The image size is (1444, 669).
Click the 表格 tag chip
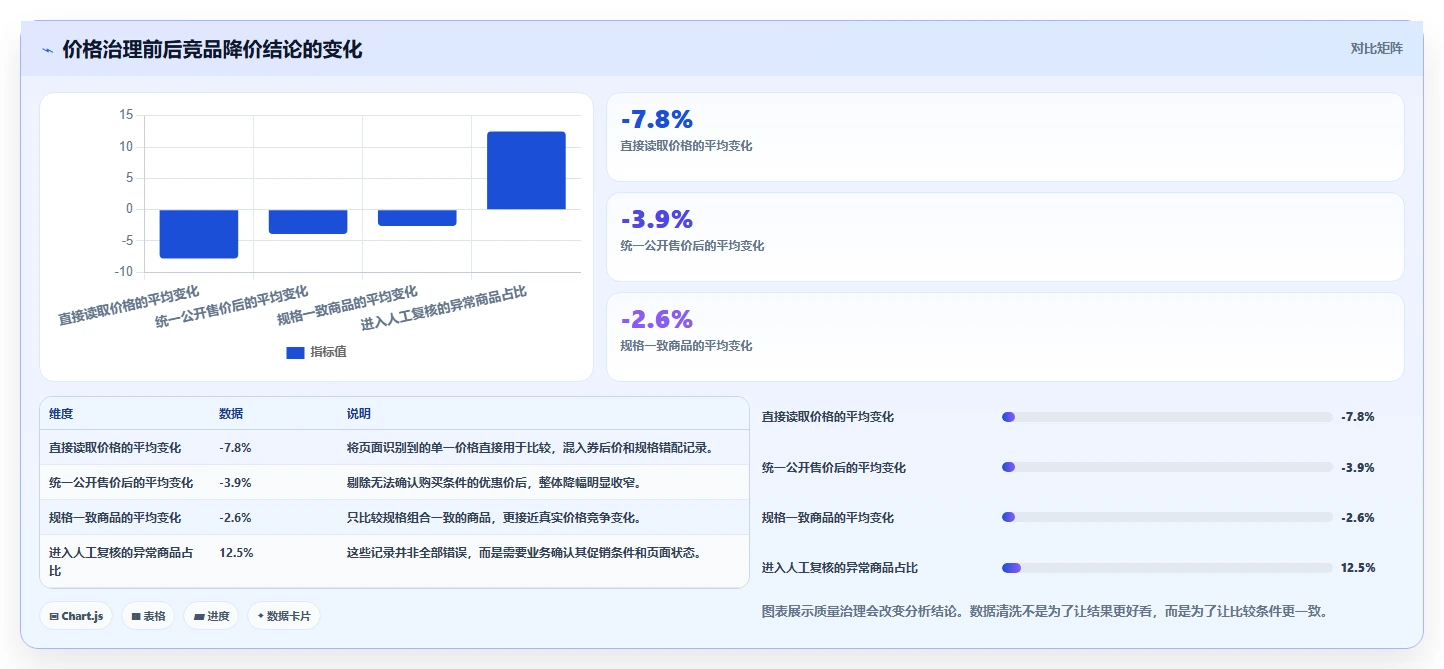pyautogui.click(x=149, y=616)
